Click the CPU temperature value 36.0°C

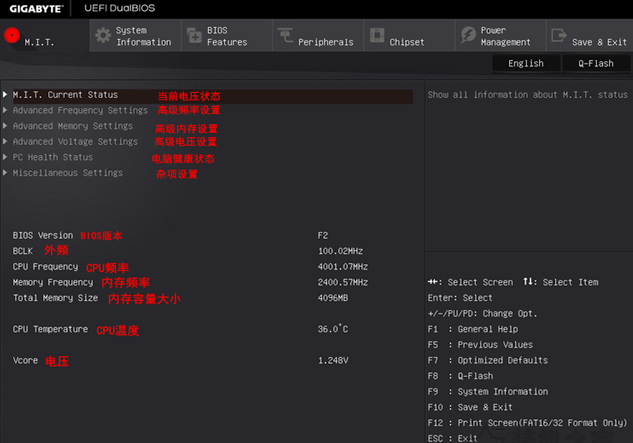coord(333,329)
